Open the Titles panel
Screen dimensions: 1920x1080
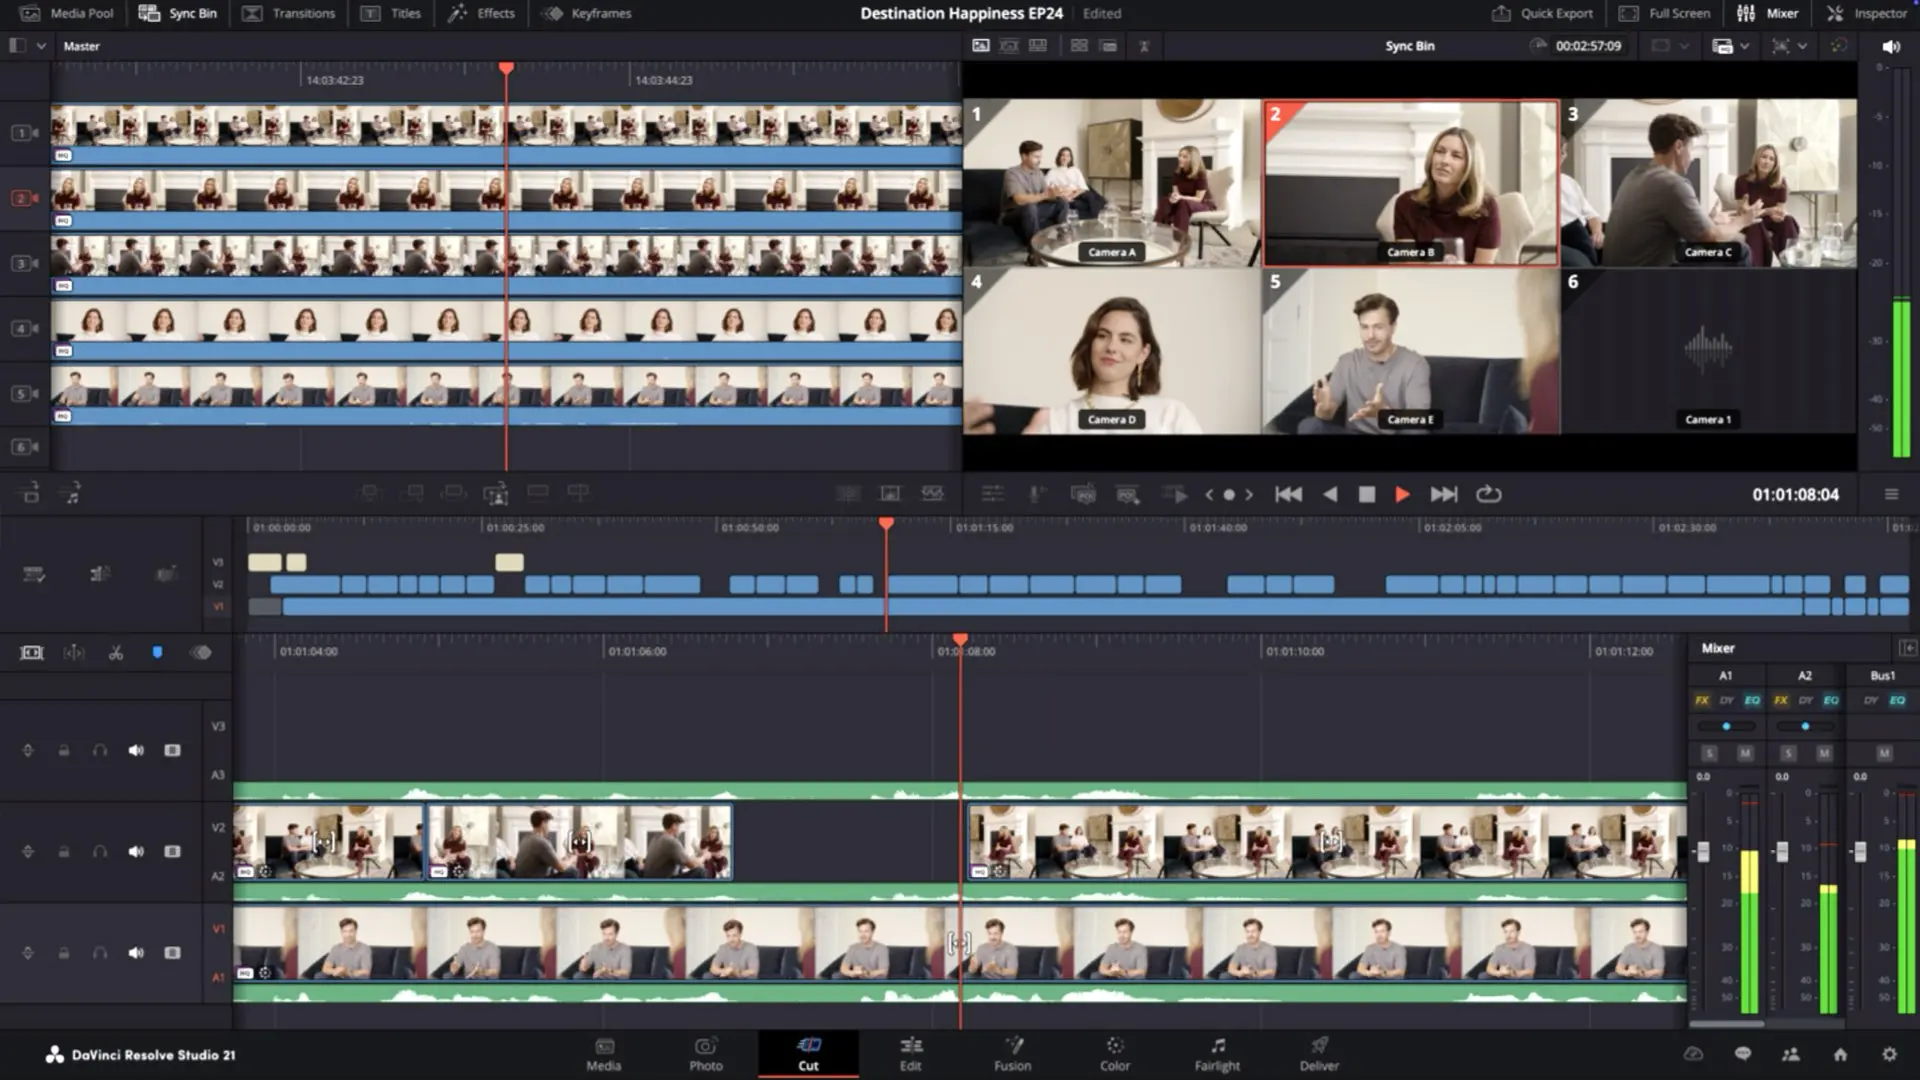click(x=392, y=13)
